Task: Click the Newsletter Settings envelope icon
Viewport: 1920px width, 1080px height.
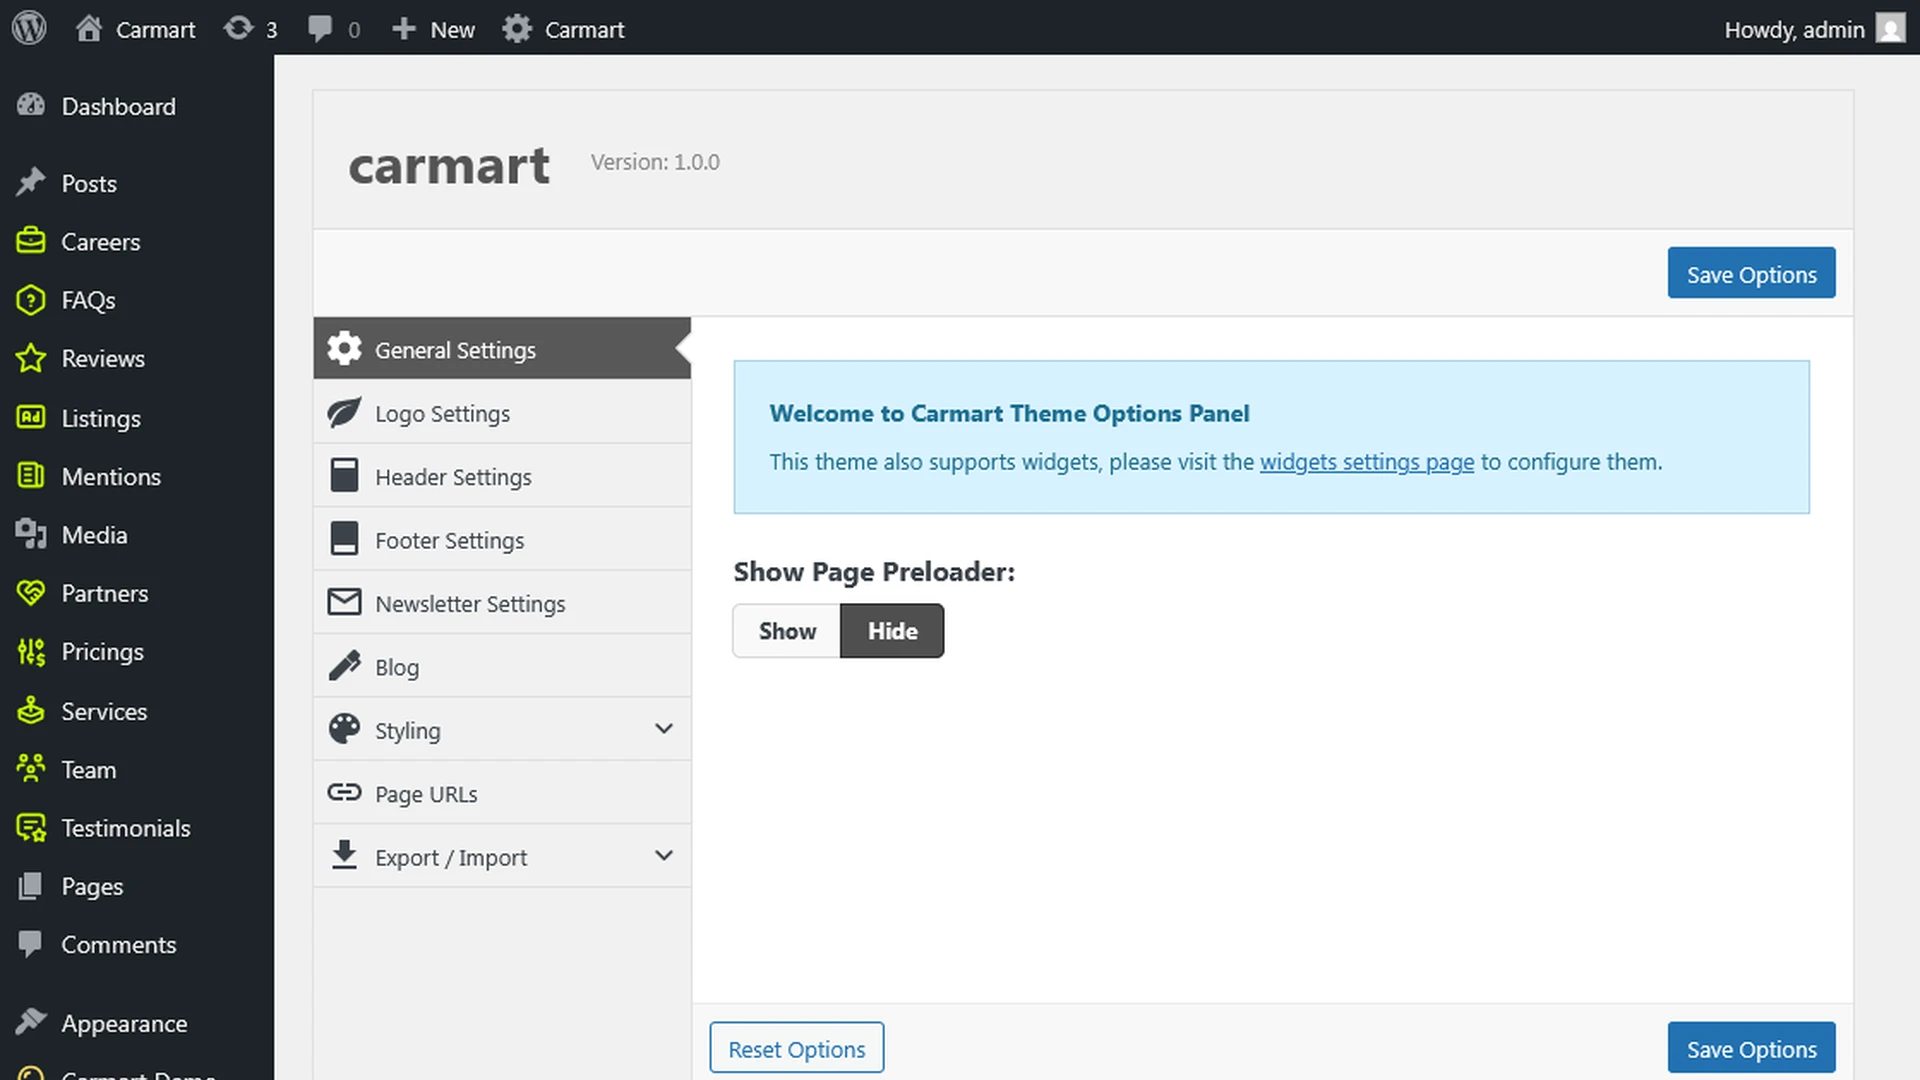Action: tap(344, 602)
